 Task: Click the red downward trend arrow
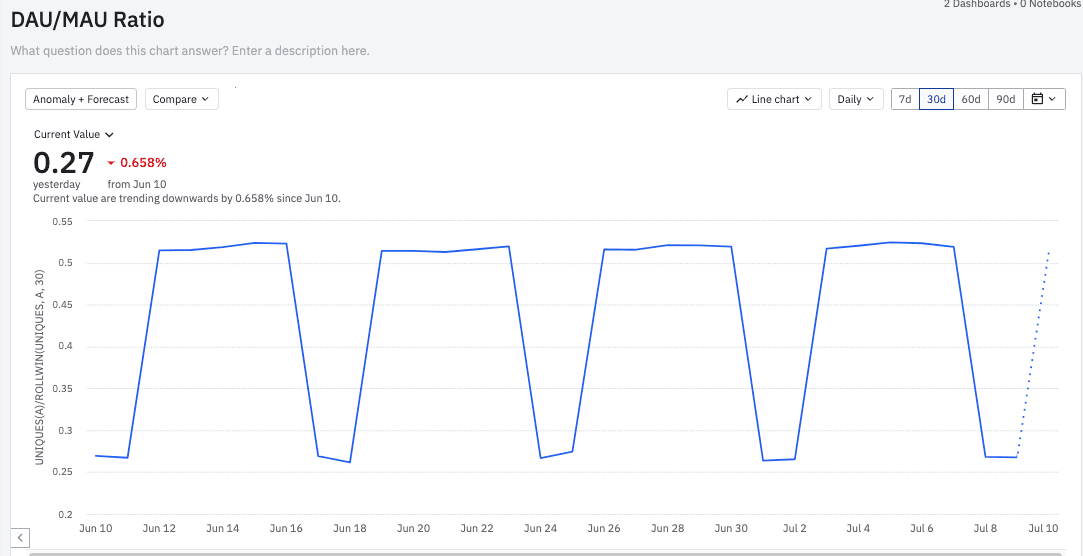pos(111,163)
